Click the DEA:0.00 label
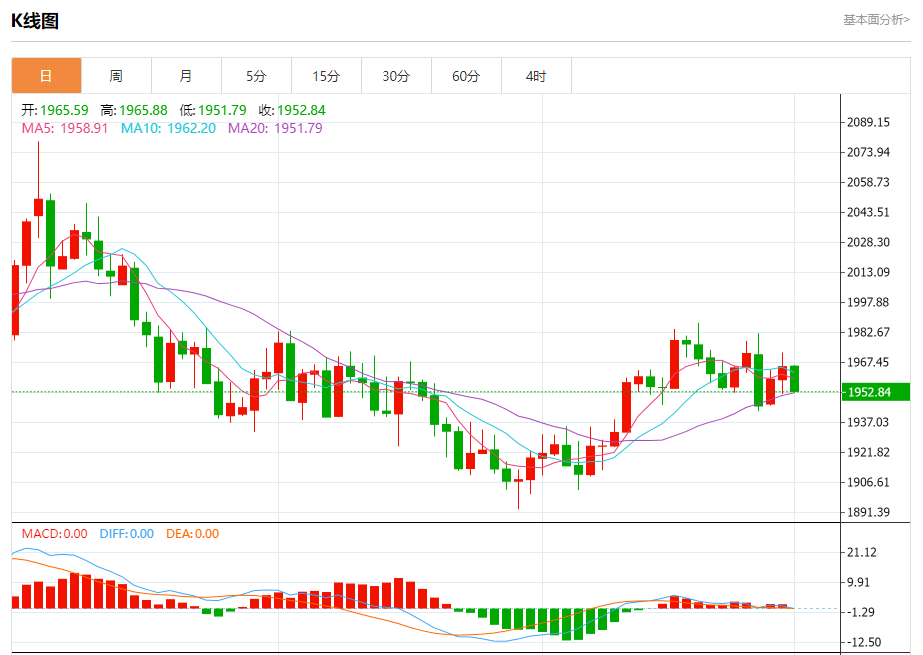 point(192,534)
